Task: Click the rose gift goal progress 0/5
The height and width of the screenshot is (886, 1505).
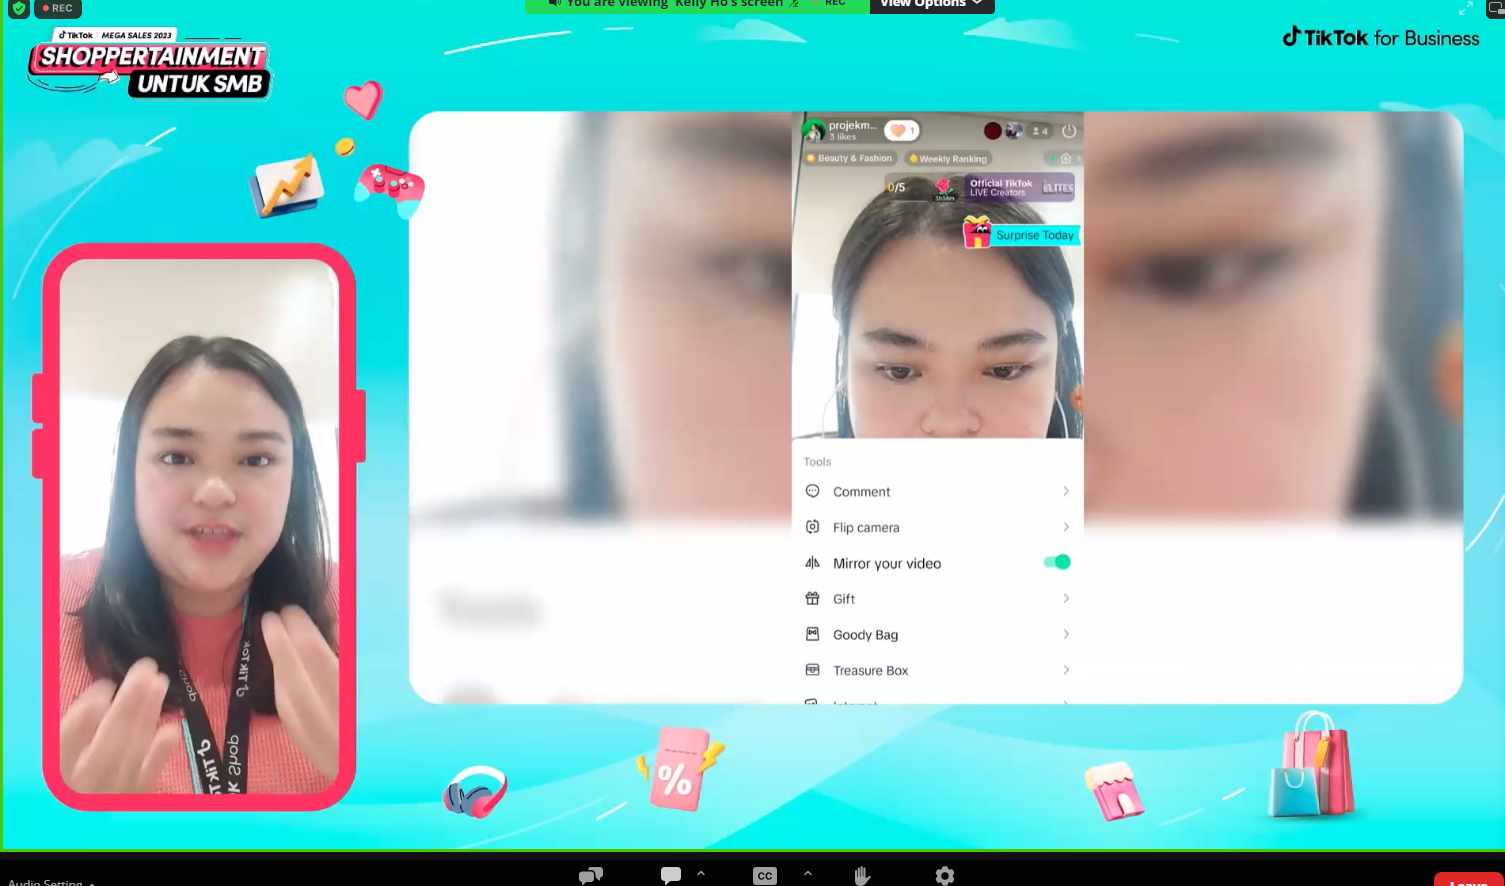Action: (x=897, y=187)
